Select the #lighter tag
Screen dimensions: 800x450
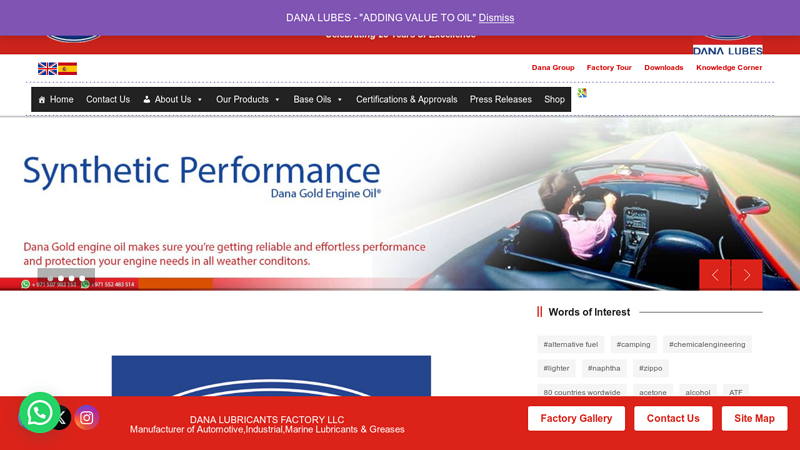click(x=556, y=368)
